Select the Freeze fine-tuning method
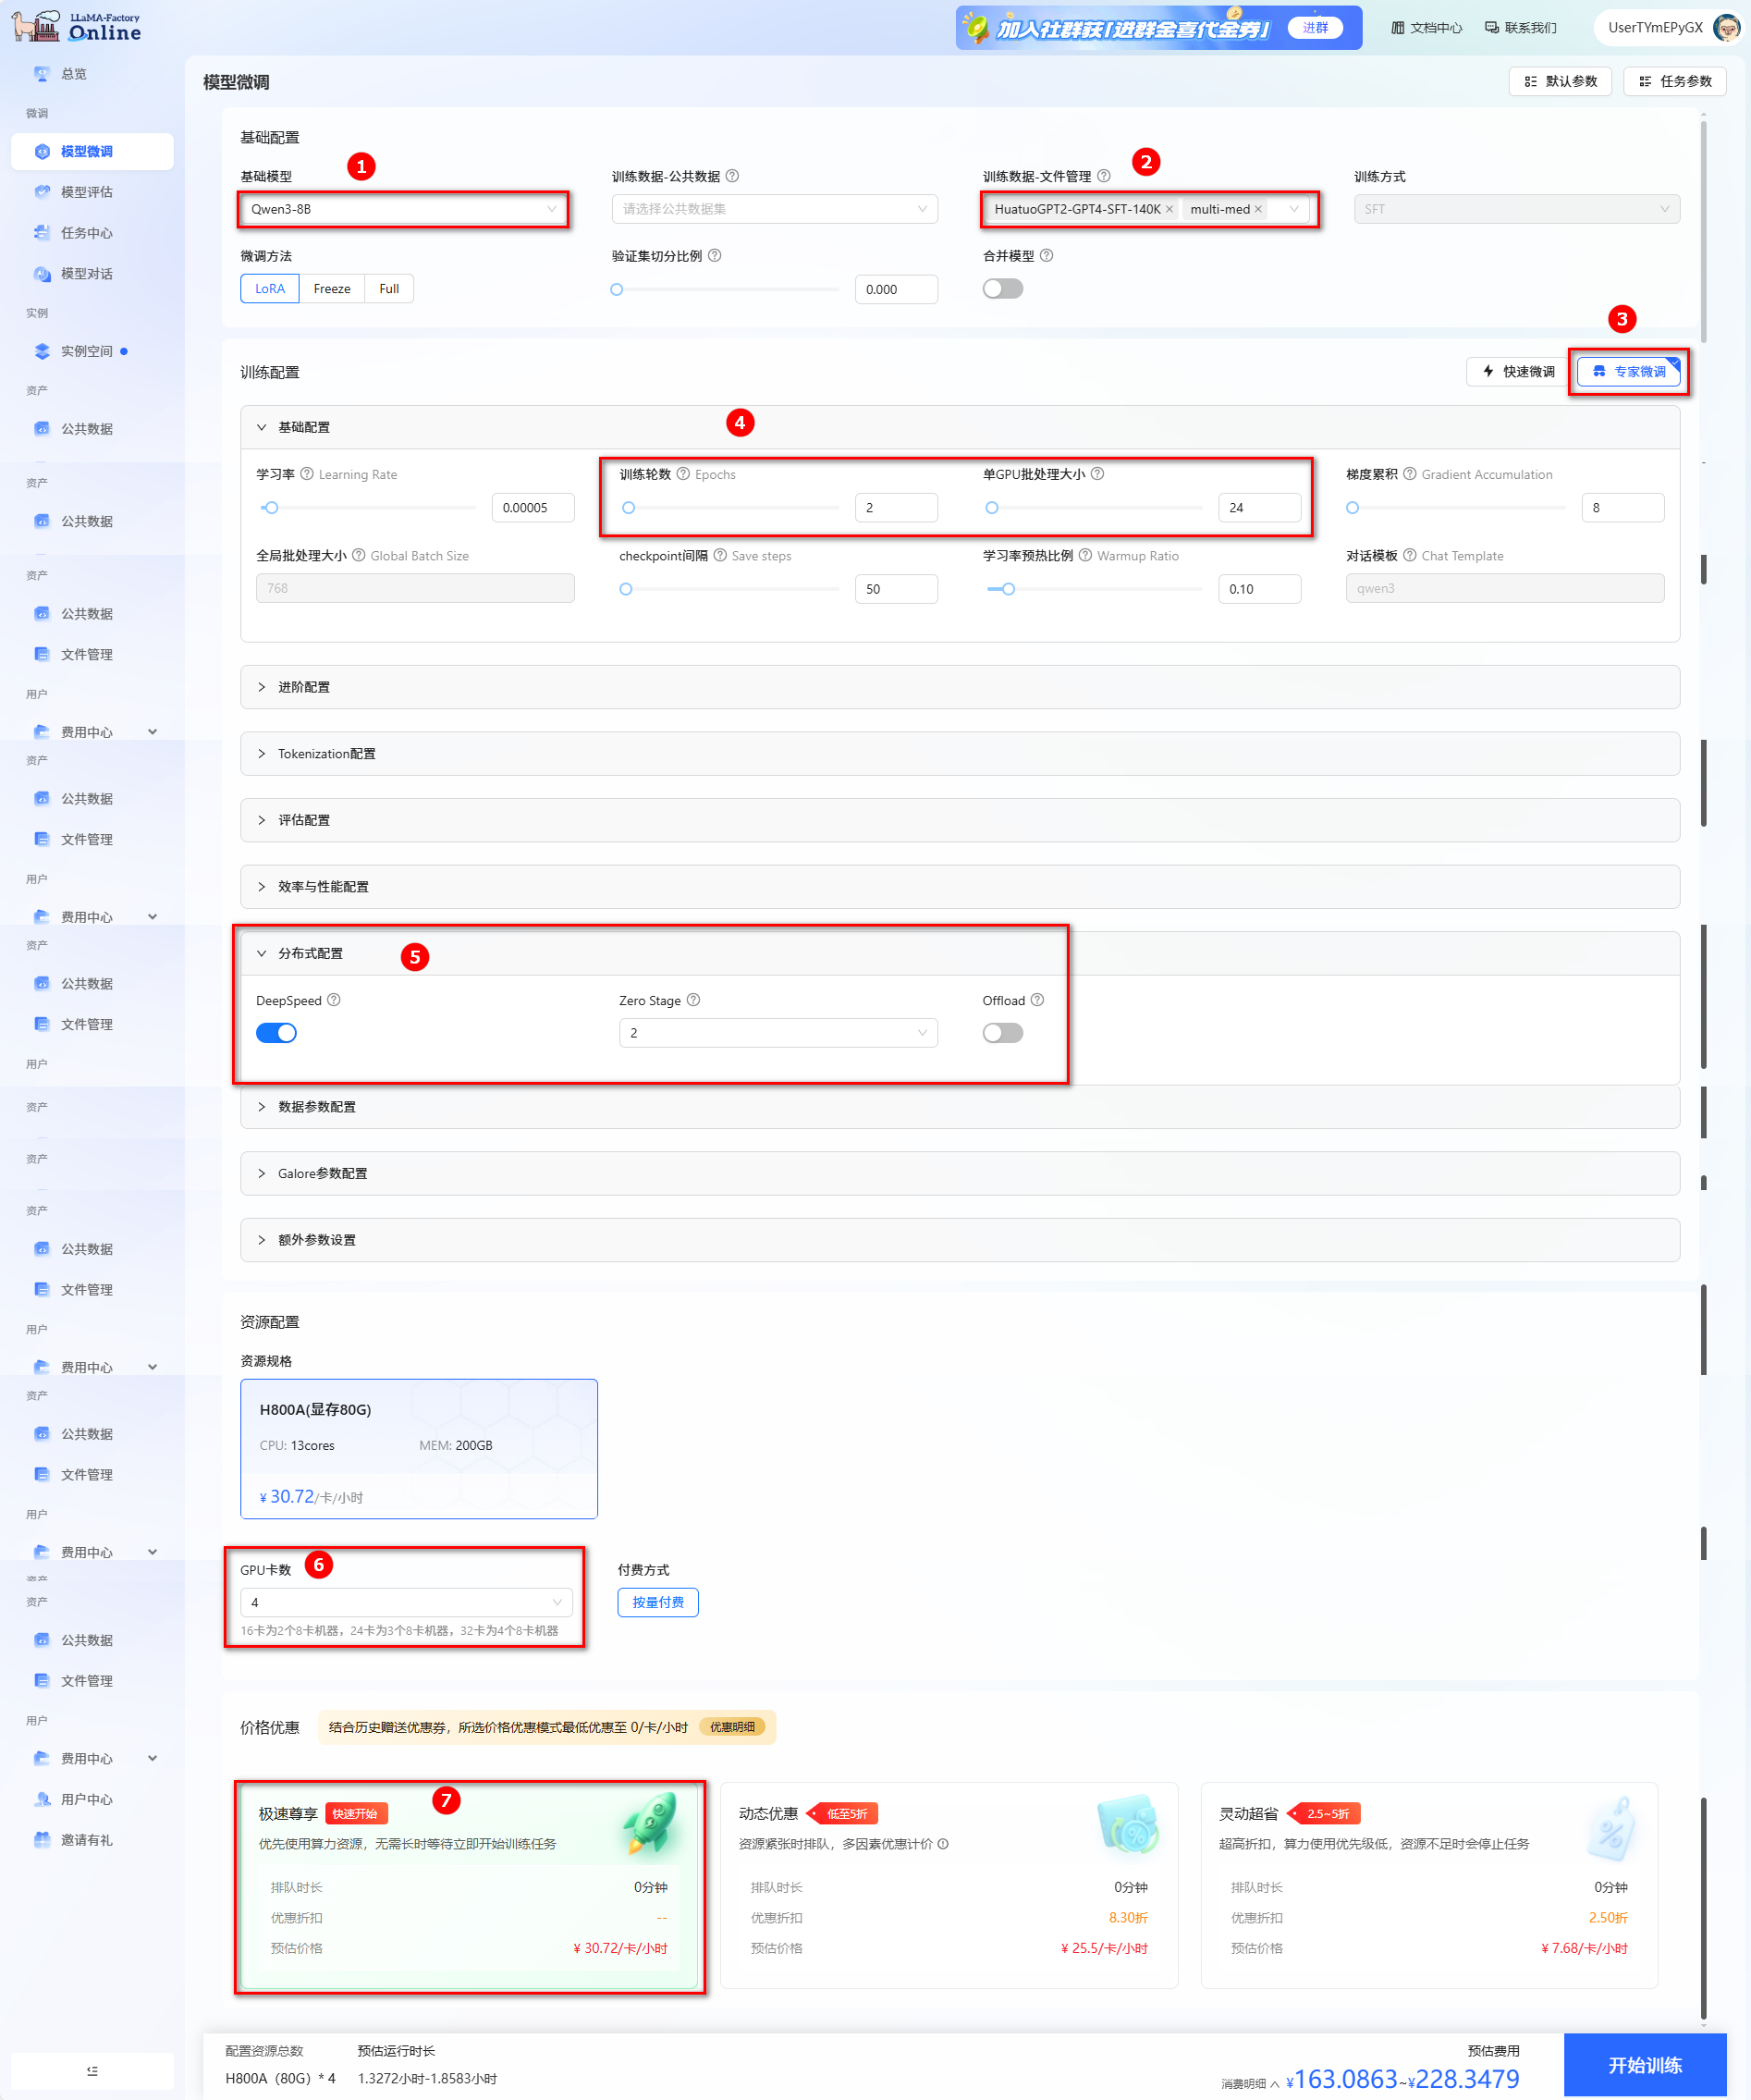 (x=332, y=289)
